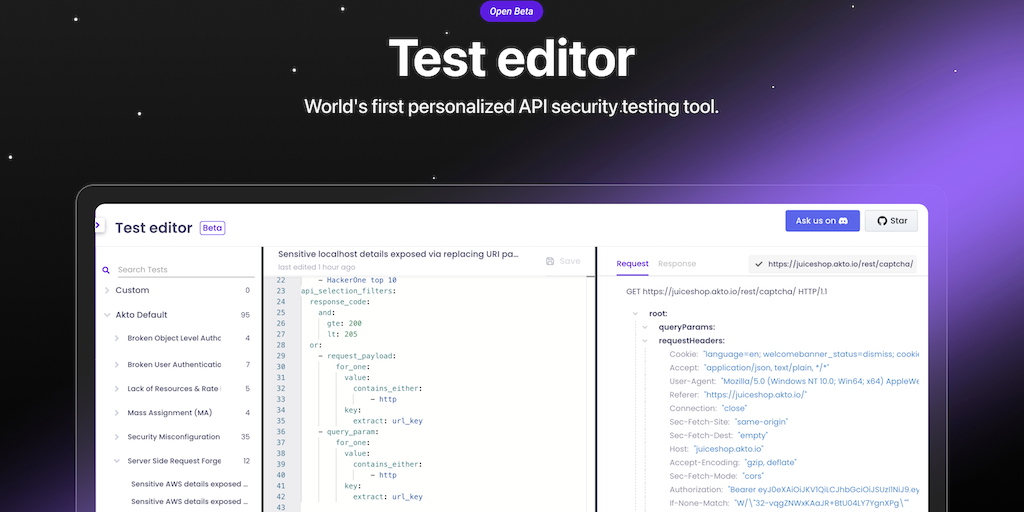The image size is (1024, 512).
Task: Expand the Custom tests category
Action: coord(106,290)
